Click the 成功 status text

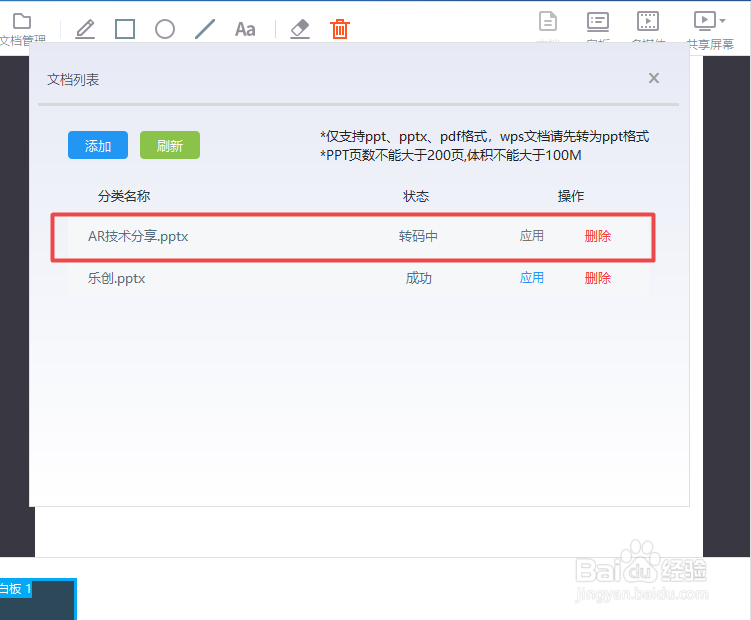point(419,278)
